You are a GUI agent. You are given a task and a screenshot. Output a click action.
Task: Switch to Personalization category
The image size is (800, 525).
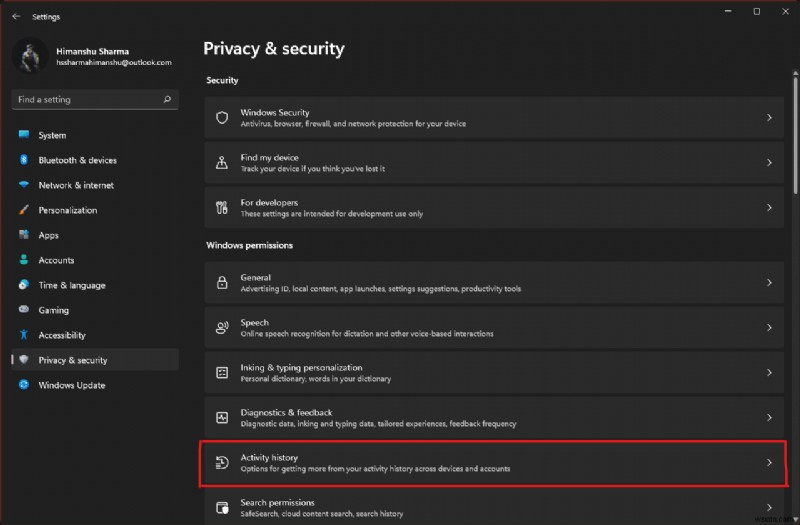(68, 210)
